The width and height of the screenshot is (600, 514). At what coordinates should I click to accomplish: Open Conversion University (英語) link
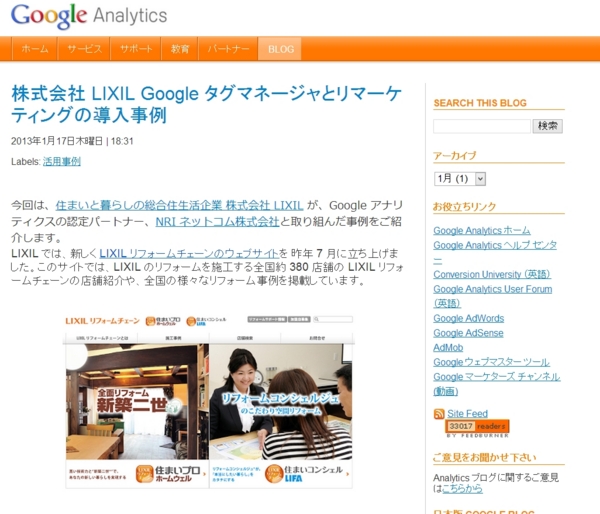tap(492, 274)
